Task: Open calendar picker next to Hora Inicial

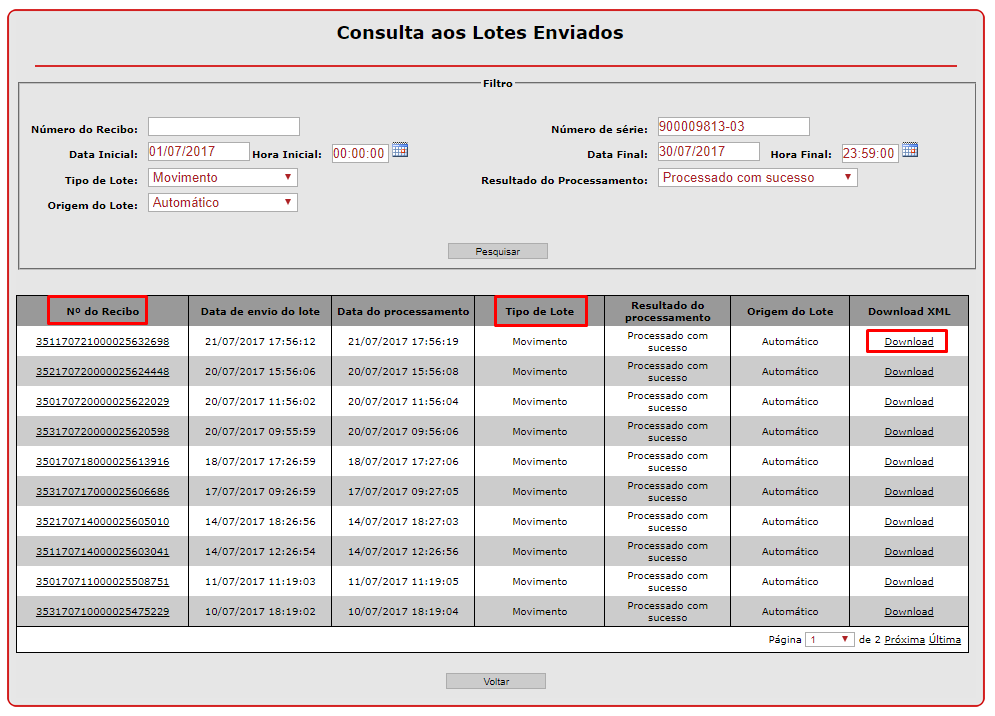Action: click(x=400, y=150)
